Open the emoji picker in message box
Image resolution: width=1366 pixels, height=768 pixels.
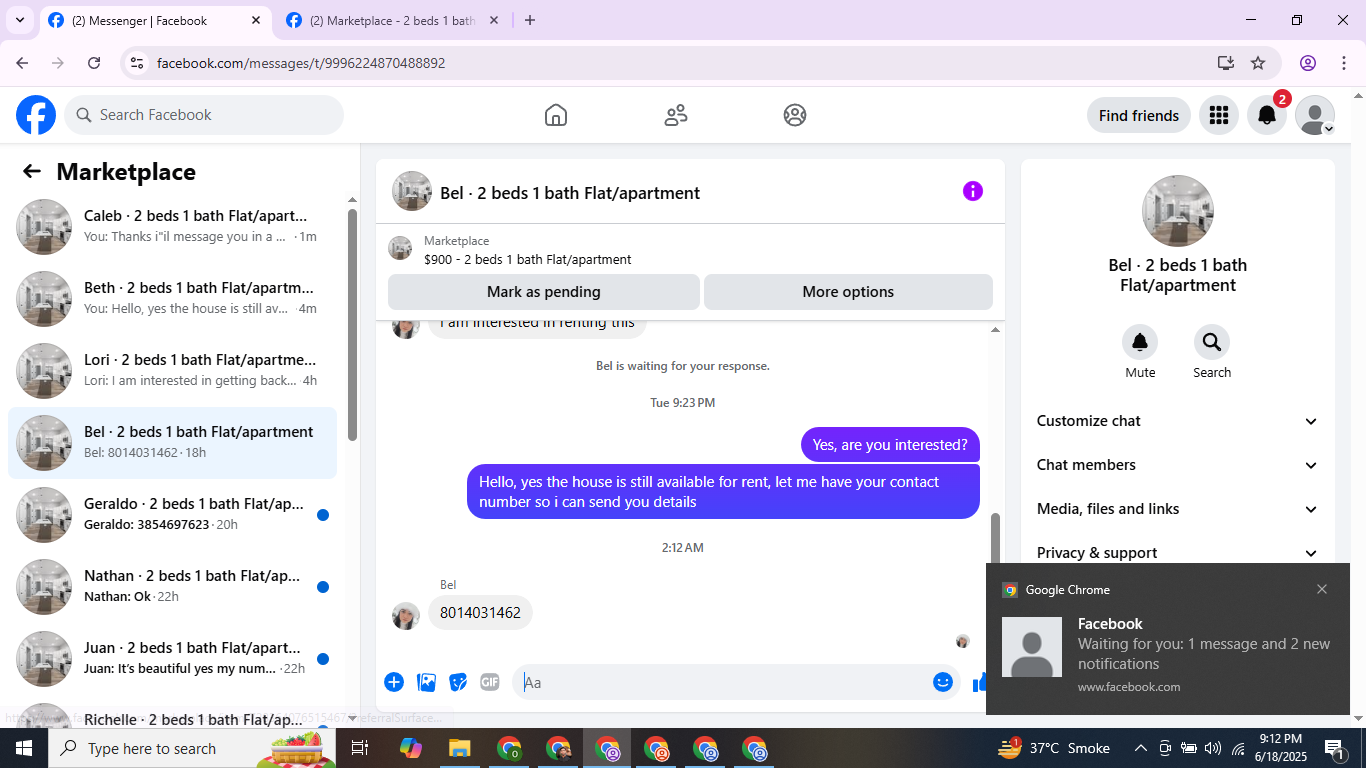[943, 682]
